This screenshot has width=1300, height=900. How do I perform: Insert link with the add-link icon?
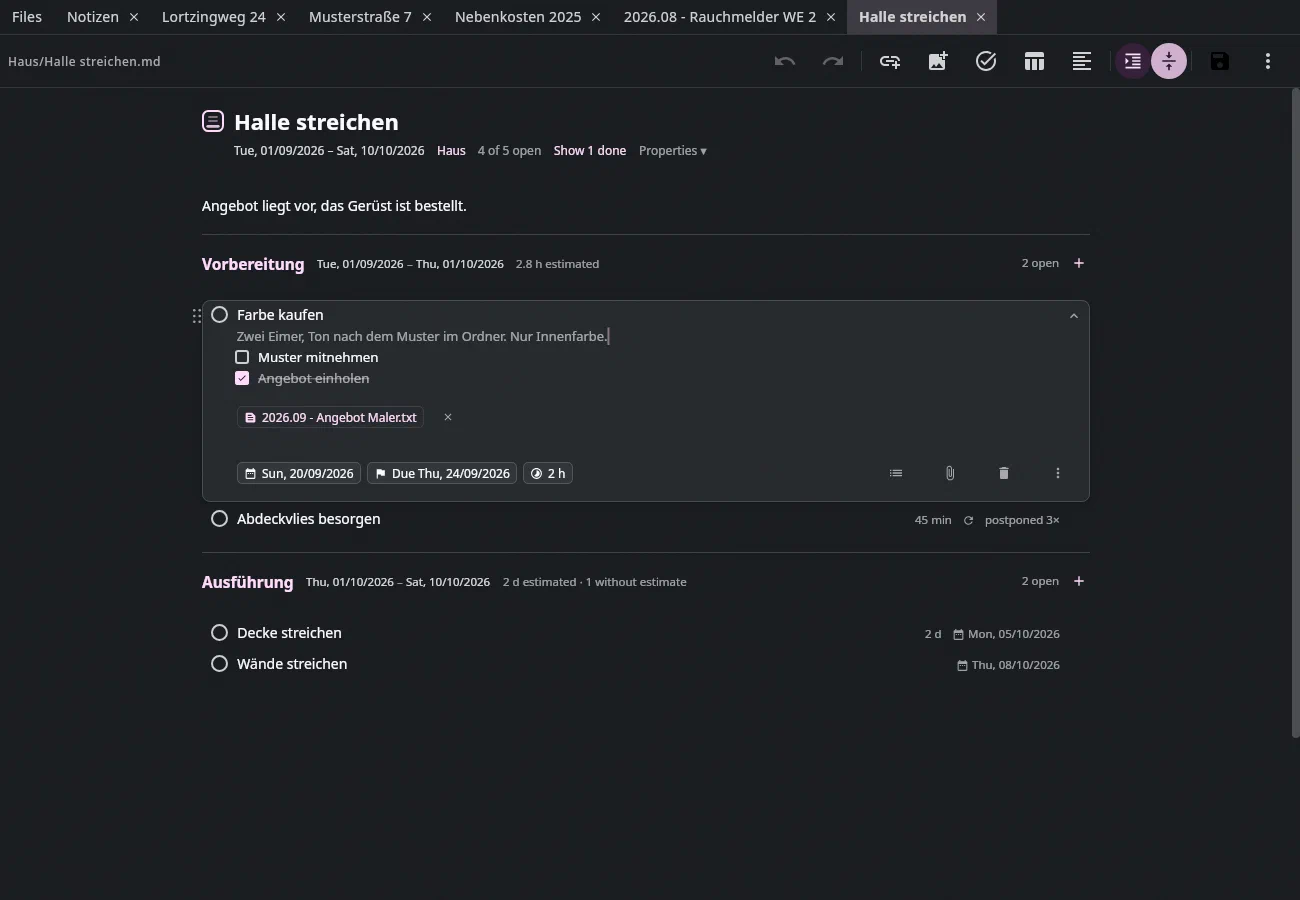pyautogui.click(x=890, y=62)
